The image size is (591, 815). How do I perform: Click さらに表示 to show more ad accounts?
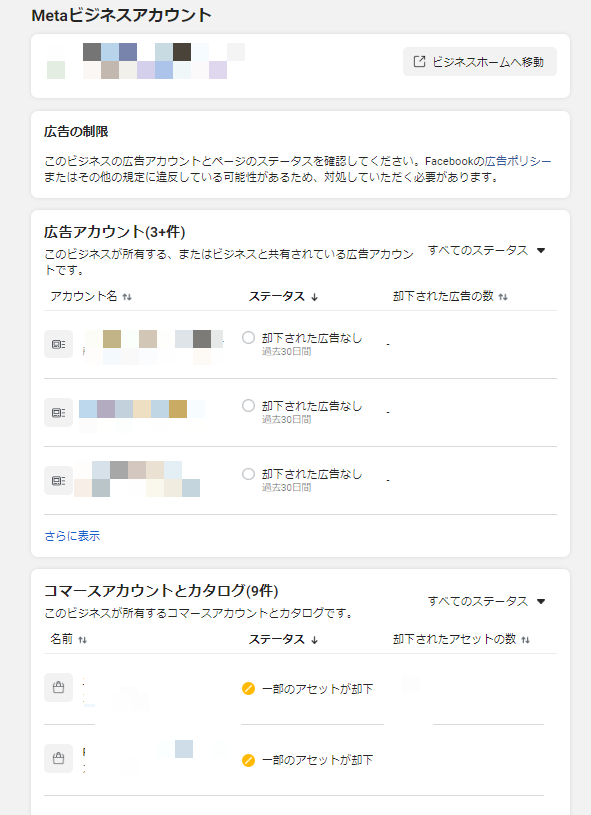click(72, 536)
